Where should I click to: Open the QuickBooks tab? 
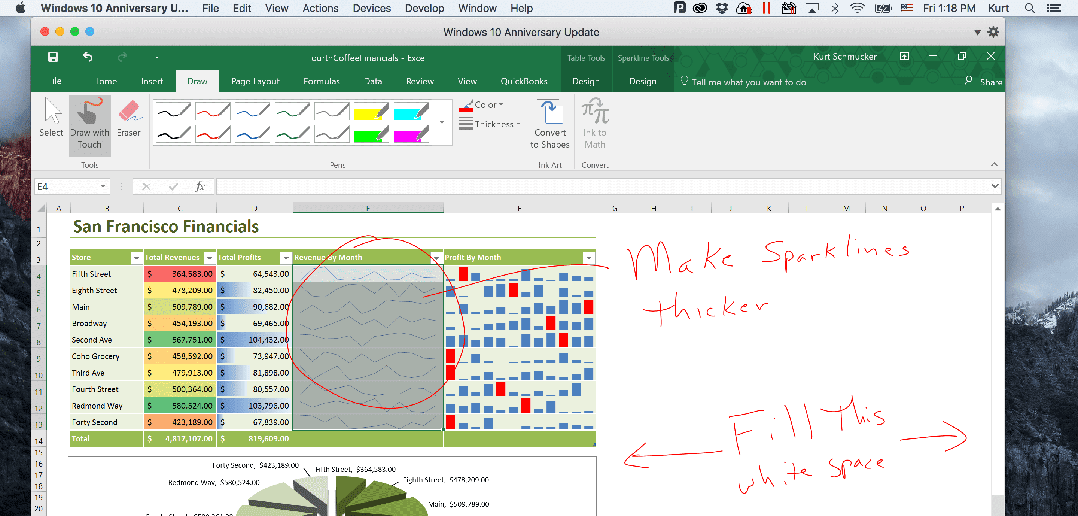524,81
